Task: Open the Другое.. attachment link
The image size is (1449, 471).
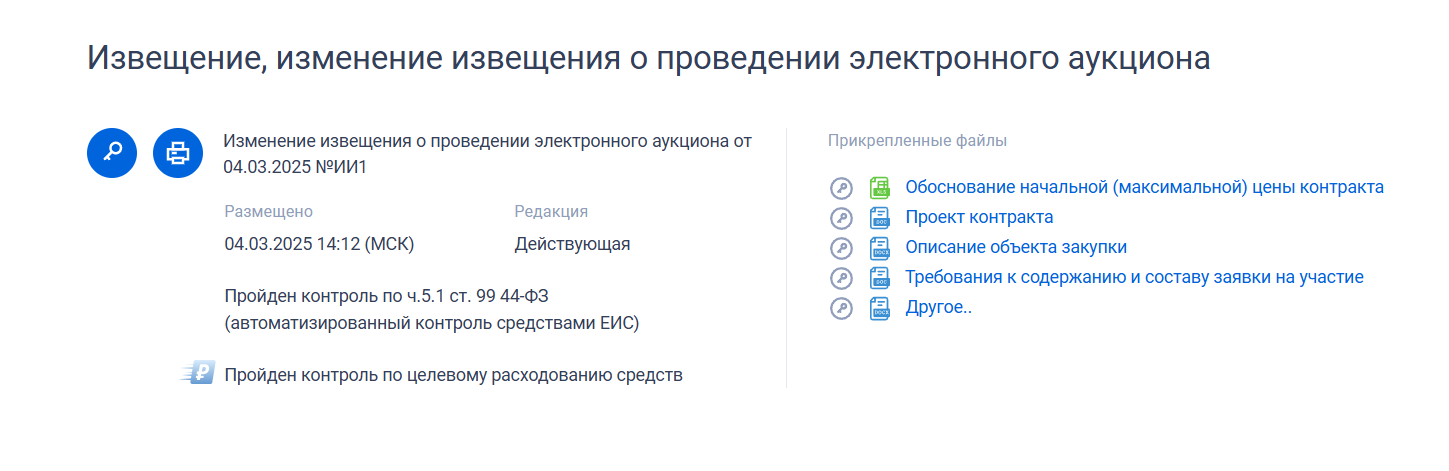Action: [x=938, y=307]
